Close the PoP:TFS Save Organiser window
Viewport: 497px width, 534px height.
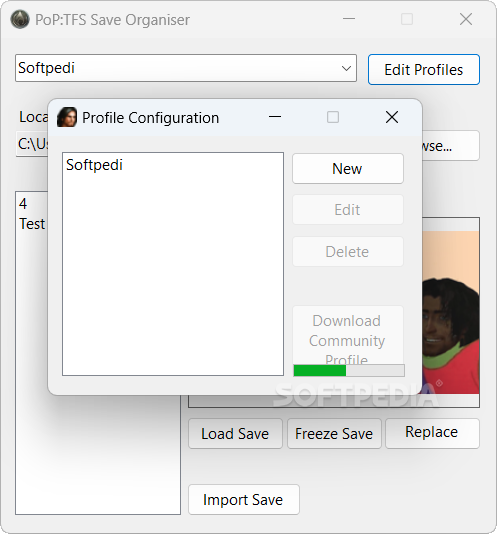466,19
